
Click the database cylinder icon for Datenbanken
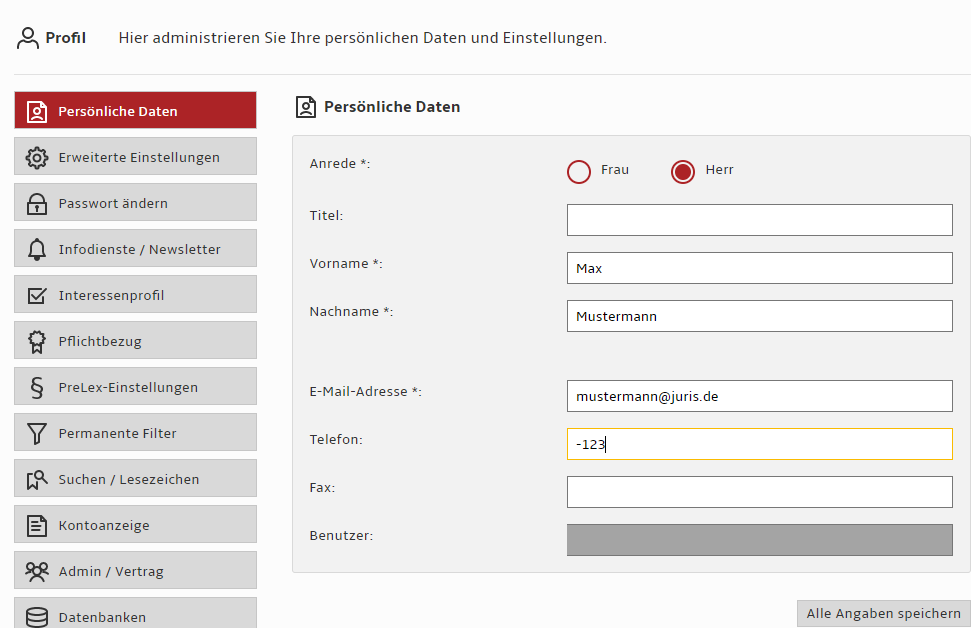(37, 617)
